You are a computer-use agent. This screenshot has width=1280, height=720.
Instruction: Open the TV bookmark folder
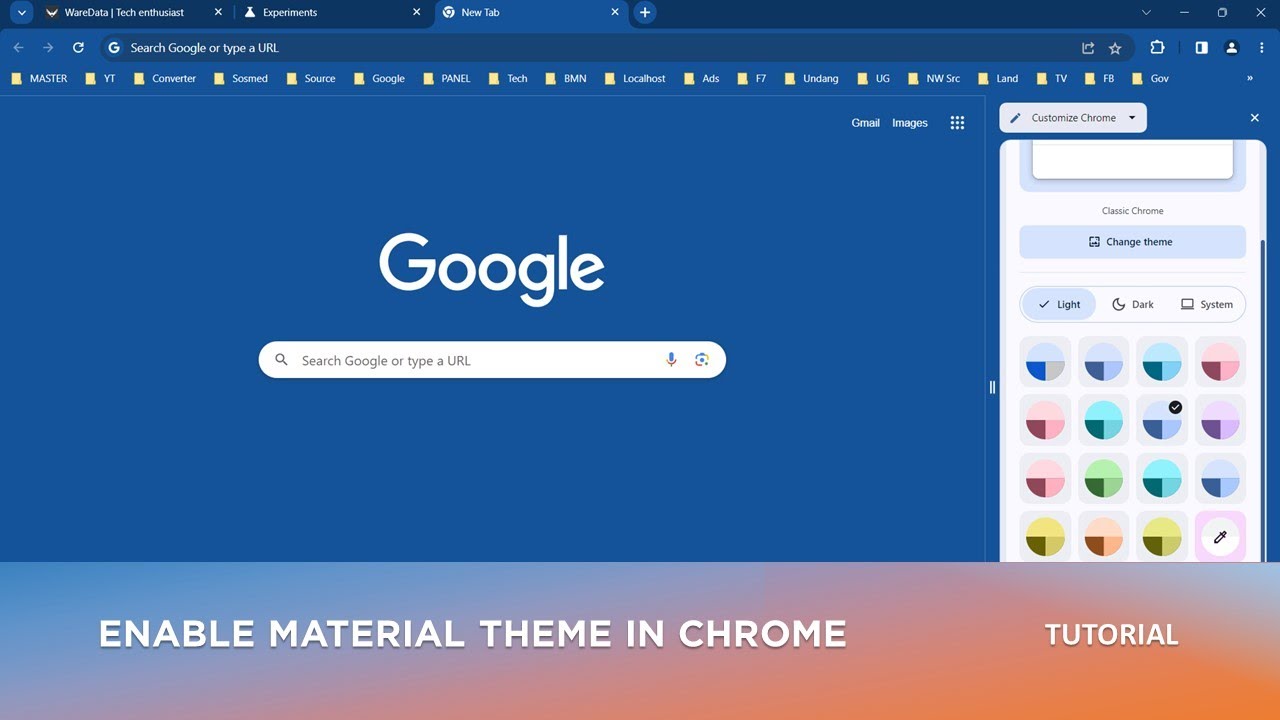[x=1053, y=78]
